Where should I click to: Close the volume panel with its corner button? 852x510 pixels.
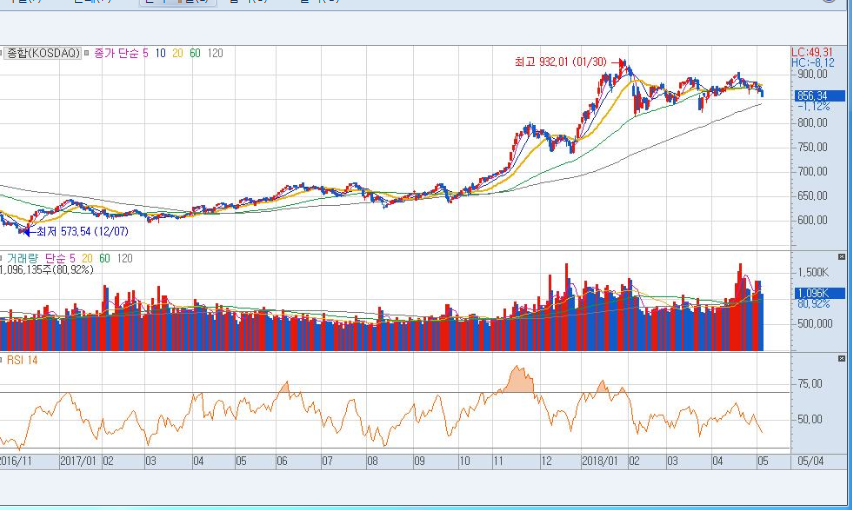coord(839,256)
